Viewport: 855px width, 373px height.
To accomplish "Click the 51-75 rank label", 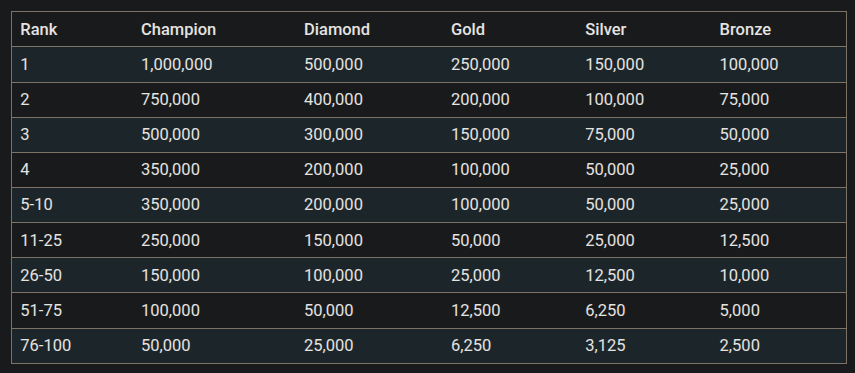I will pos(41,310).
